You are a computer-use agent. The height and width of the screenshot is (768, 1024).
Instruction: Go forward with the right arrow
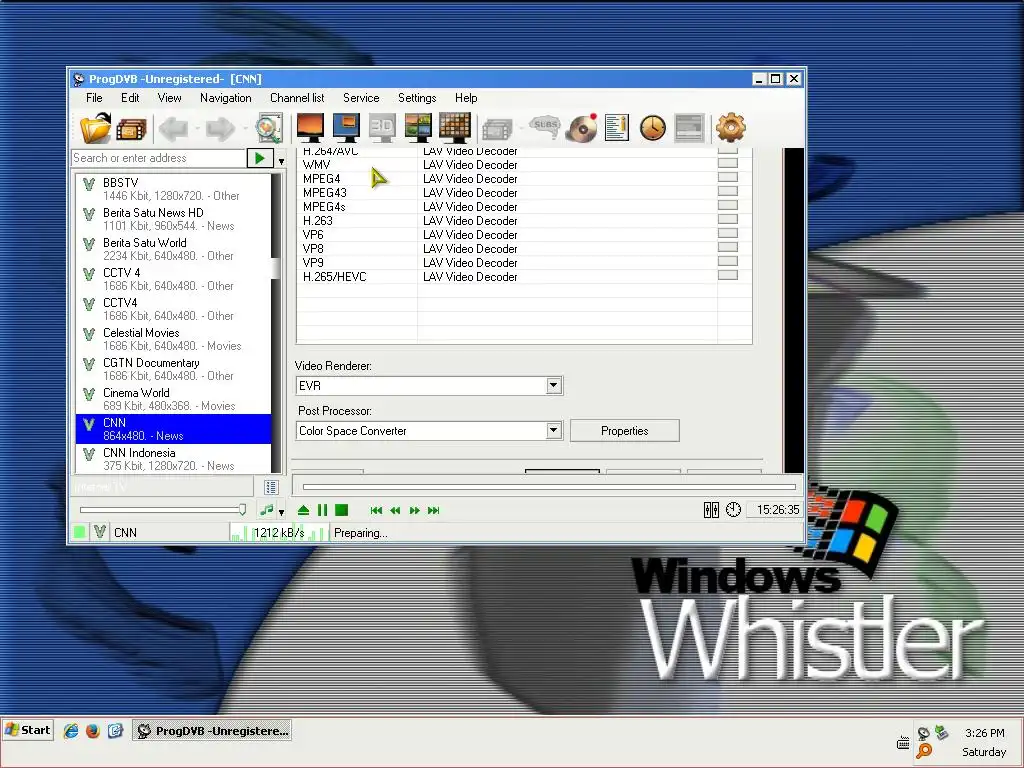[x=220, y=129]
